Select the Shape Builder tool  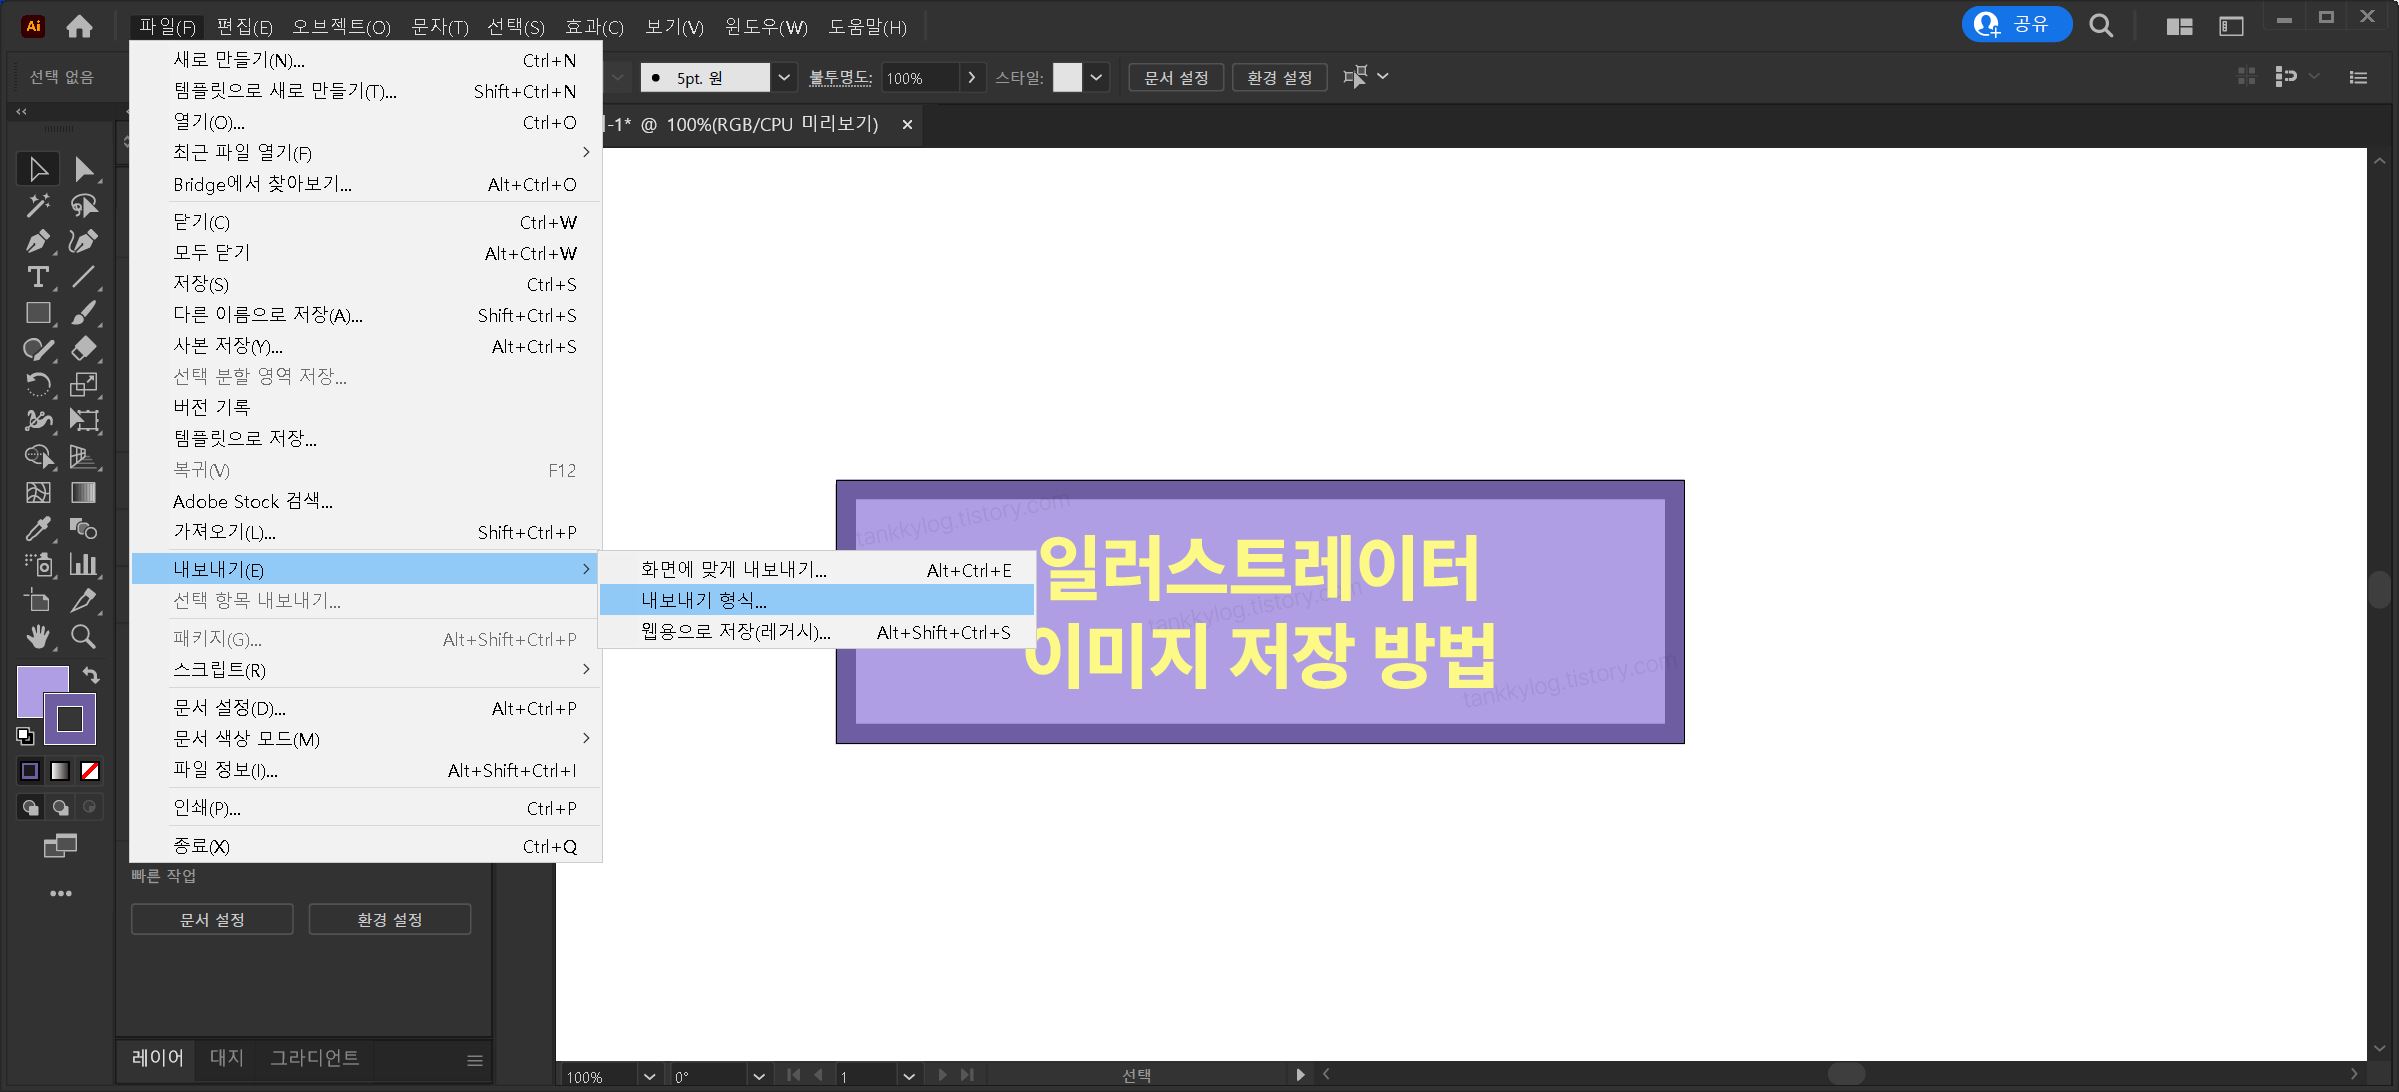pos(38,457)
